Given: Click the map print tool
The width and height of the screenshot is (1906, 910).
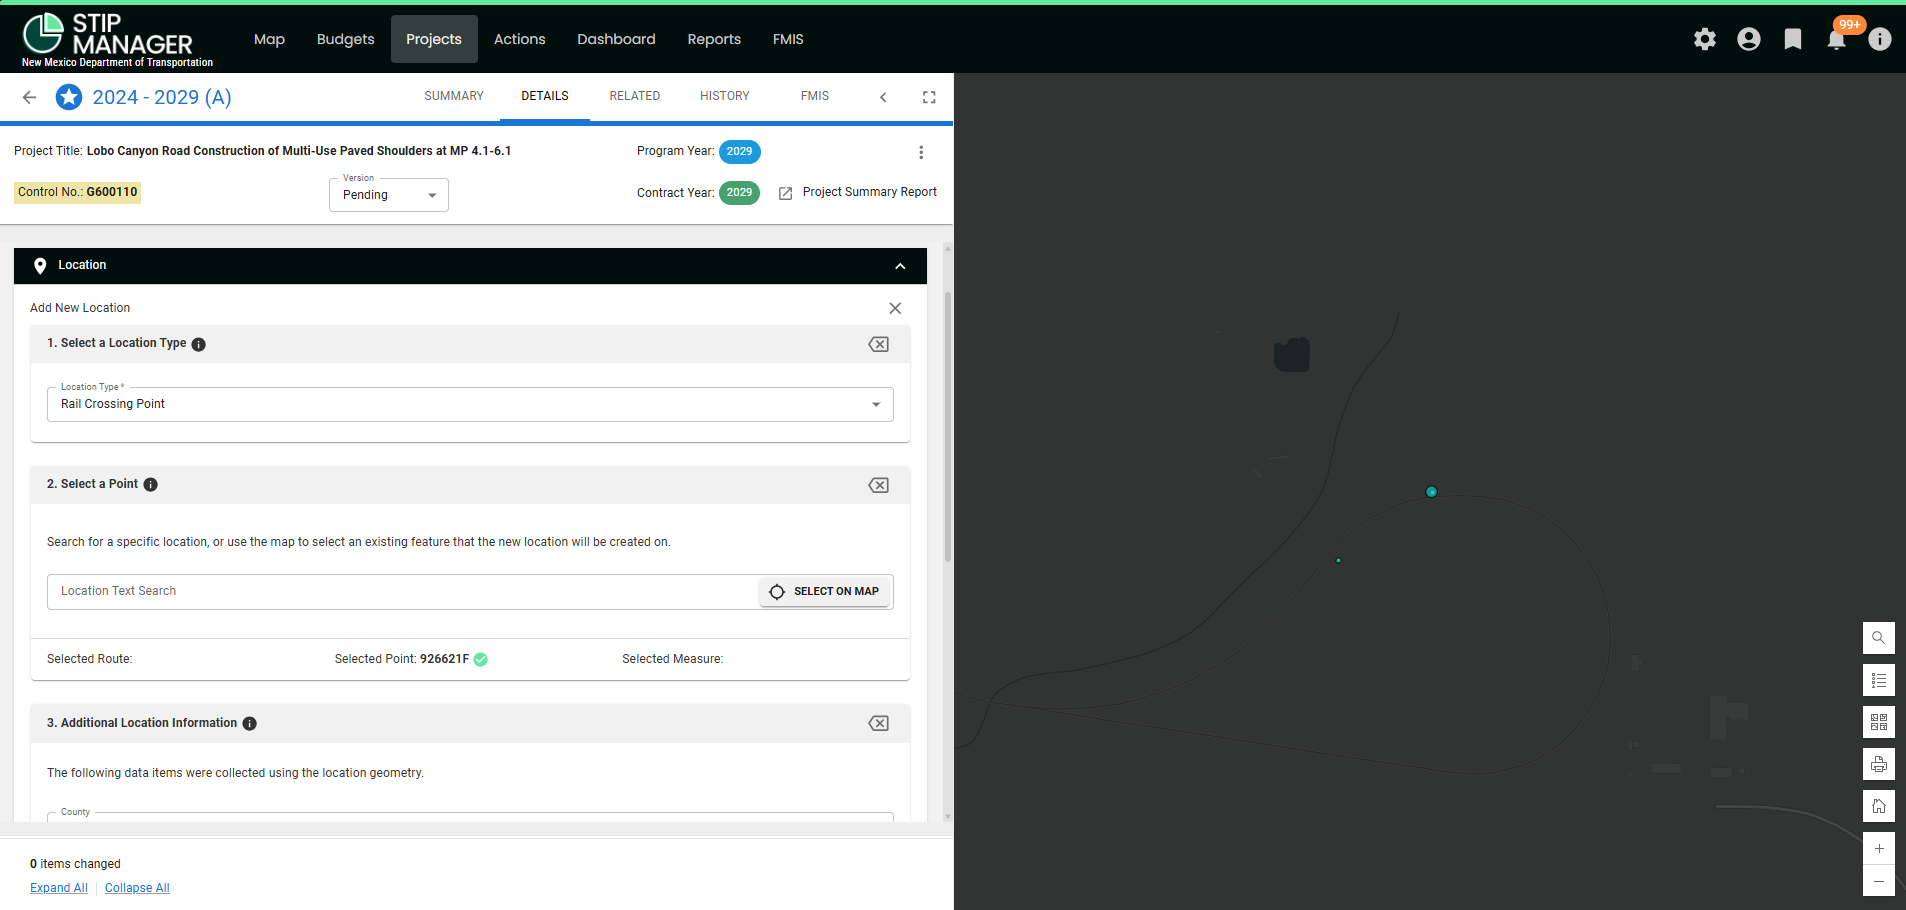Looking at the screenshot, I should tap(1879, 764).
